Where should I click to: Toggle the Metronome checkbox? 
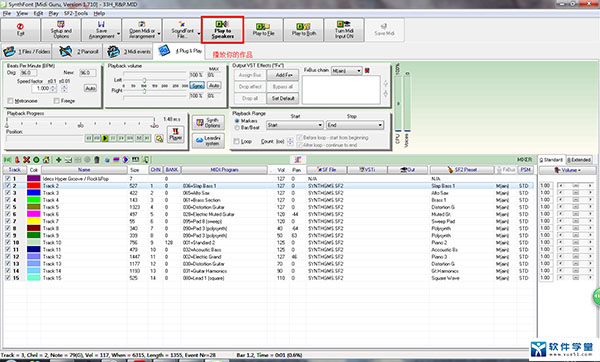click(x=10, y=101)
